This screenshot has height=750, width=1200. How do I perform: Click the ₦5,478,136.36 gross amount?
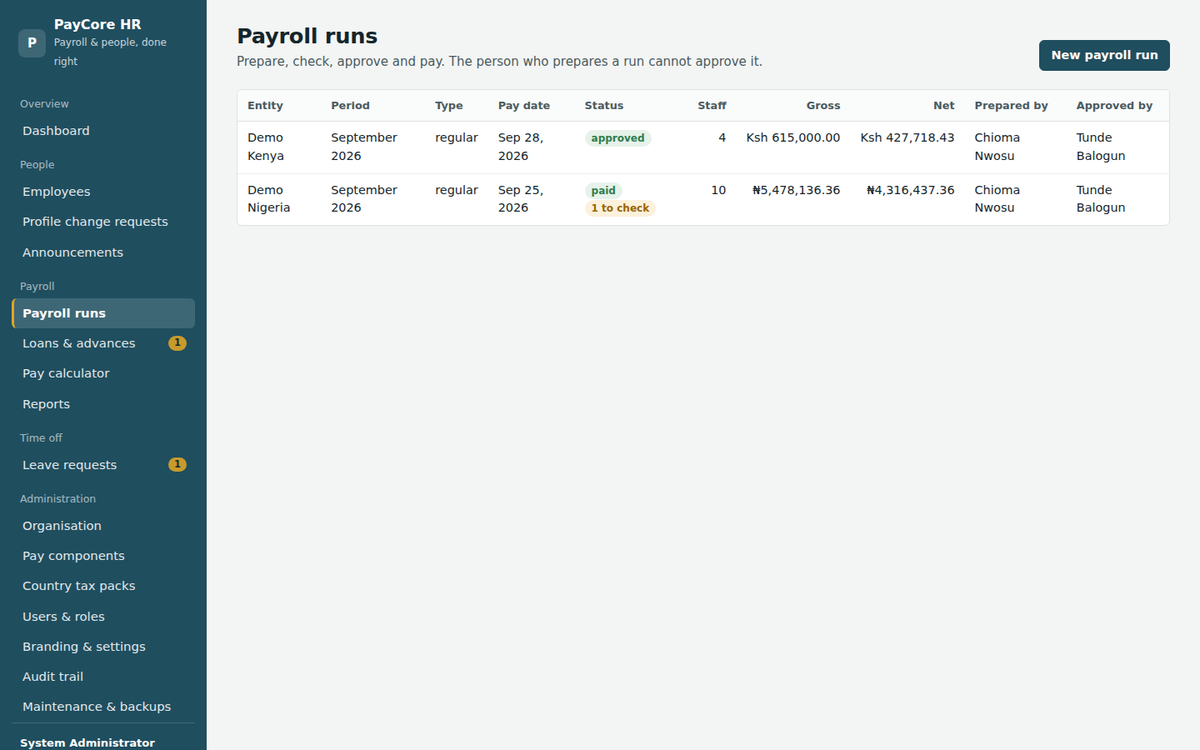click(796, 190)
